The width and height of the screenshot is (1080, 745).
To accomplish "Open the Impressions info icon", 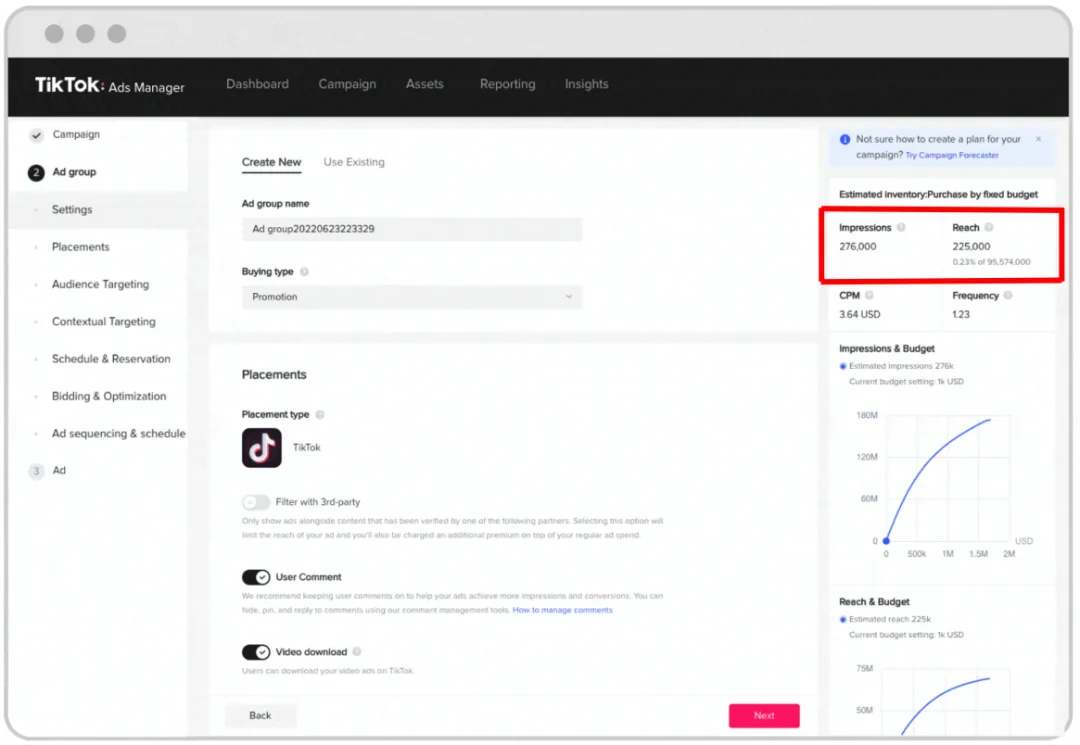I will tap(901, 227).
